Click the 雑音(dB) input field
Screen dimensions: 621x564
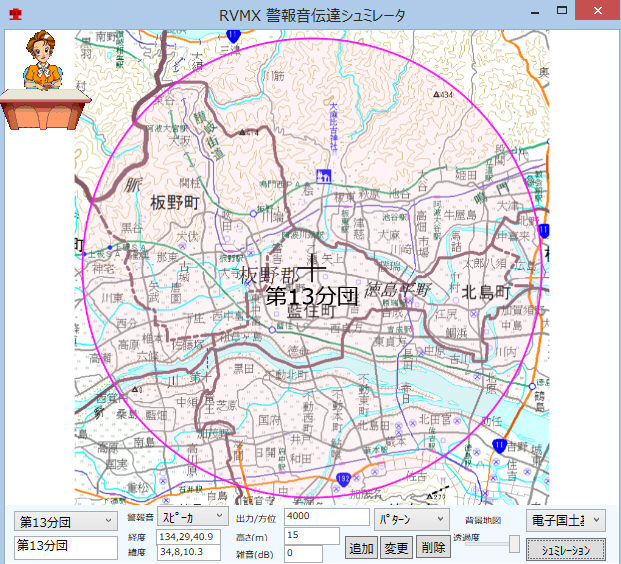tap(311, 554)
